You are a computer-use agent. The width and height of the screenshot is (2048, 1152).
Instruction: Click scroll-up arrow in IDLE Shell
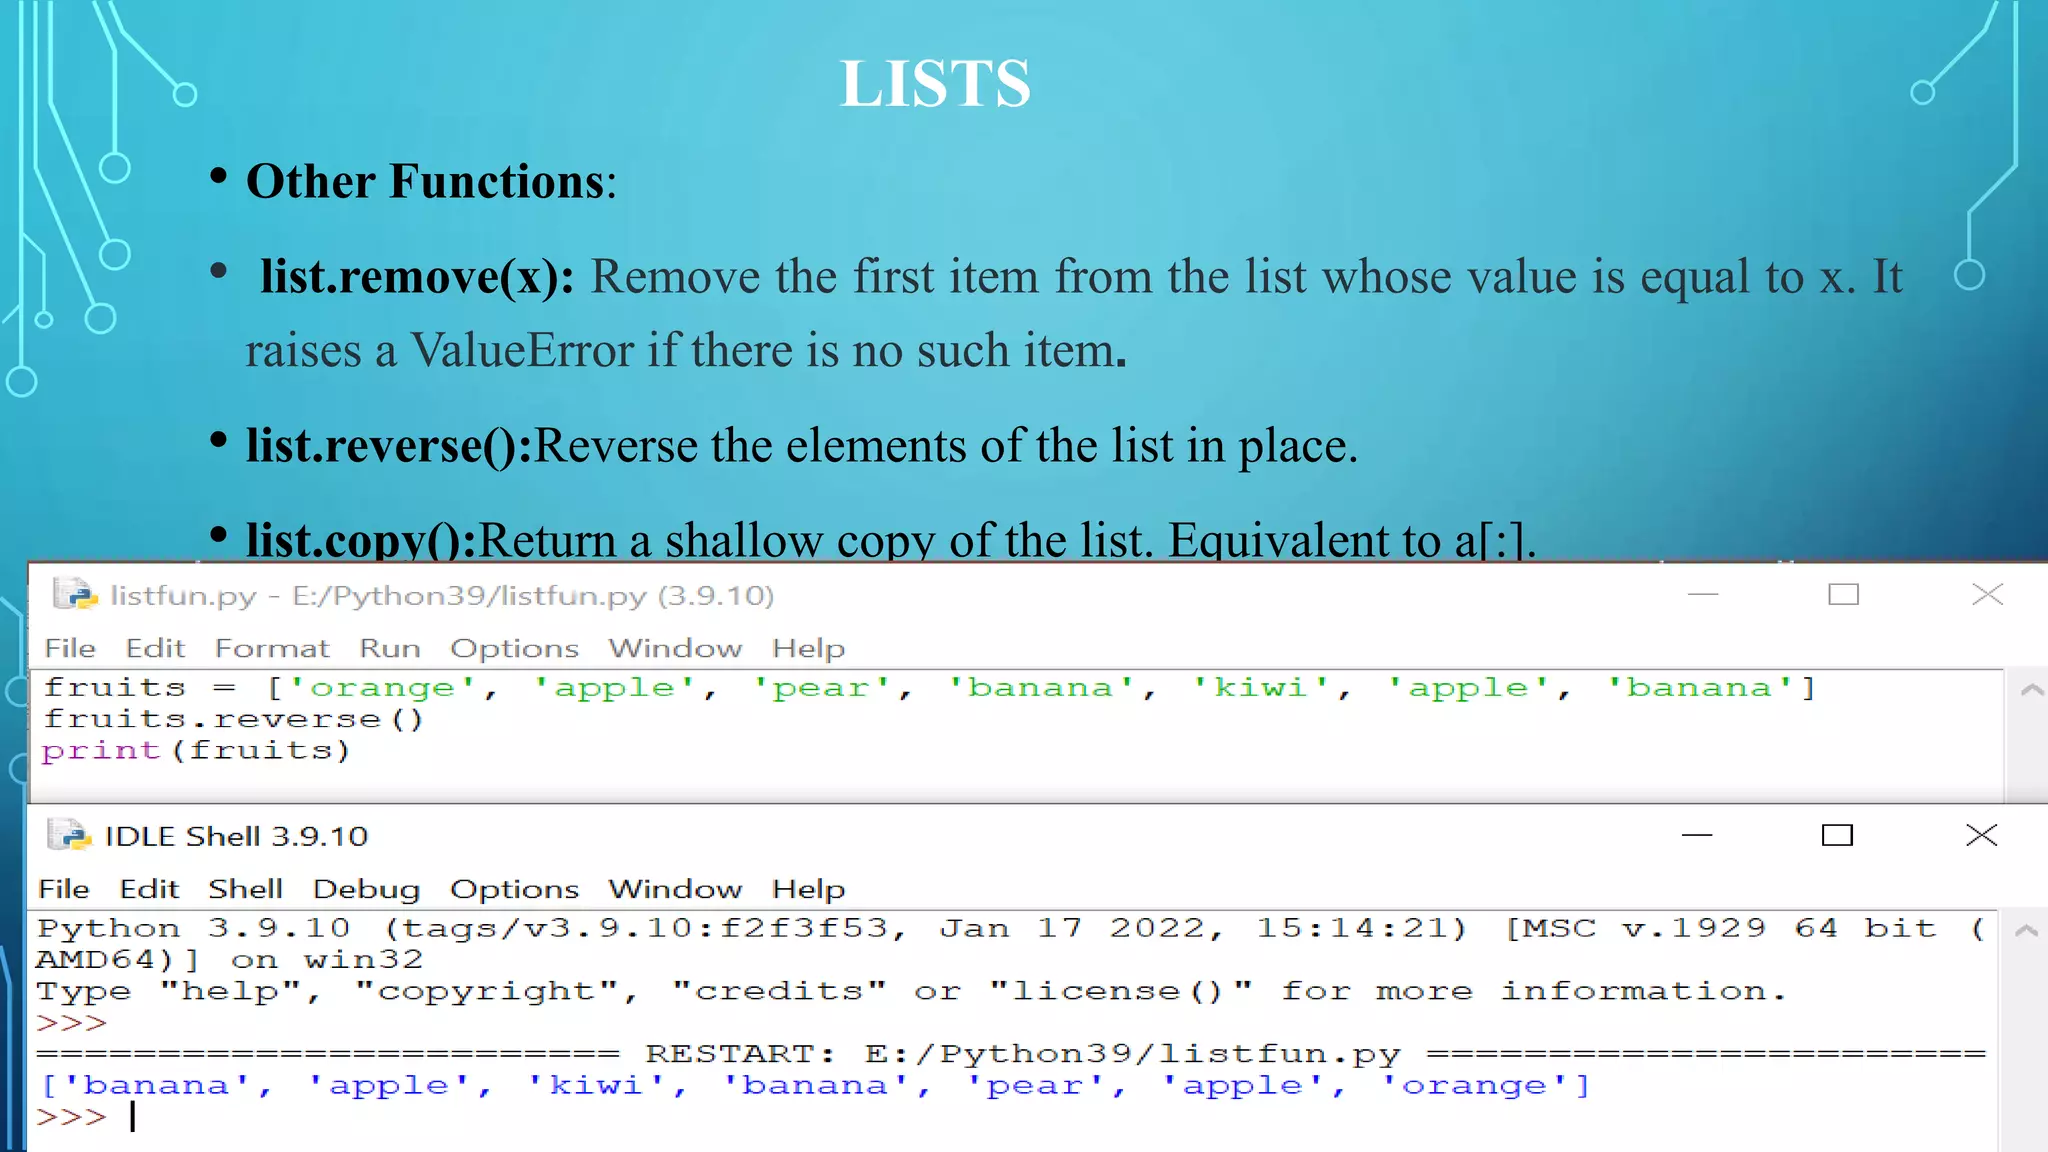(2026, 931)
